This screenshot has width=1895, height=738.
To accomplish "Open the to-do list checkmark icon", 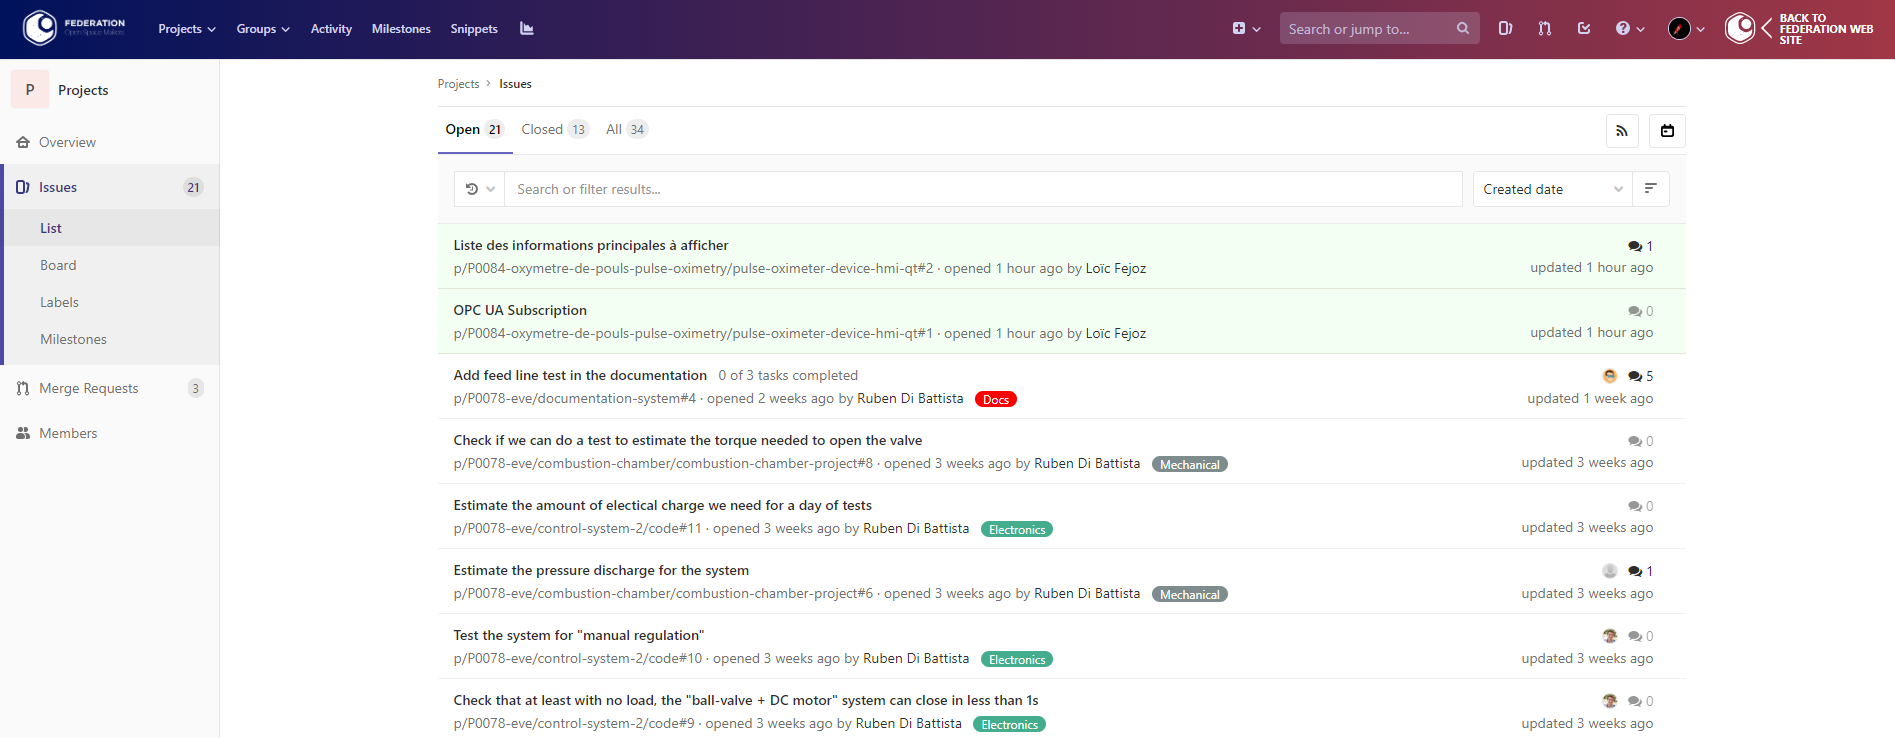I will (x=1584, y=29).
